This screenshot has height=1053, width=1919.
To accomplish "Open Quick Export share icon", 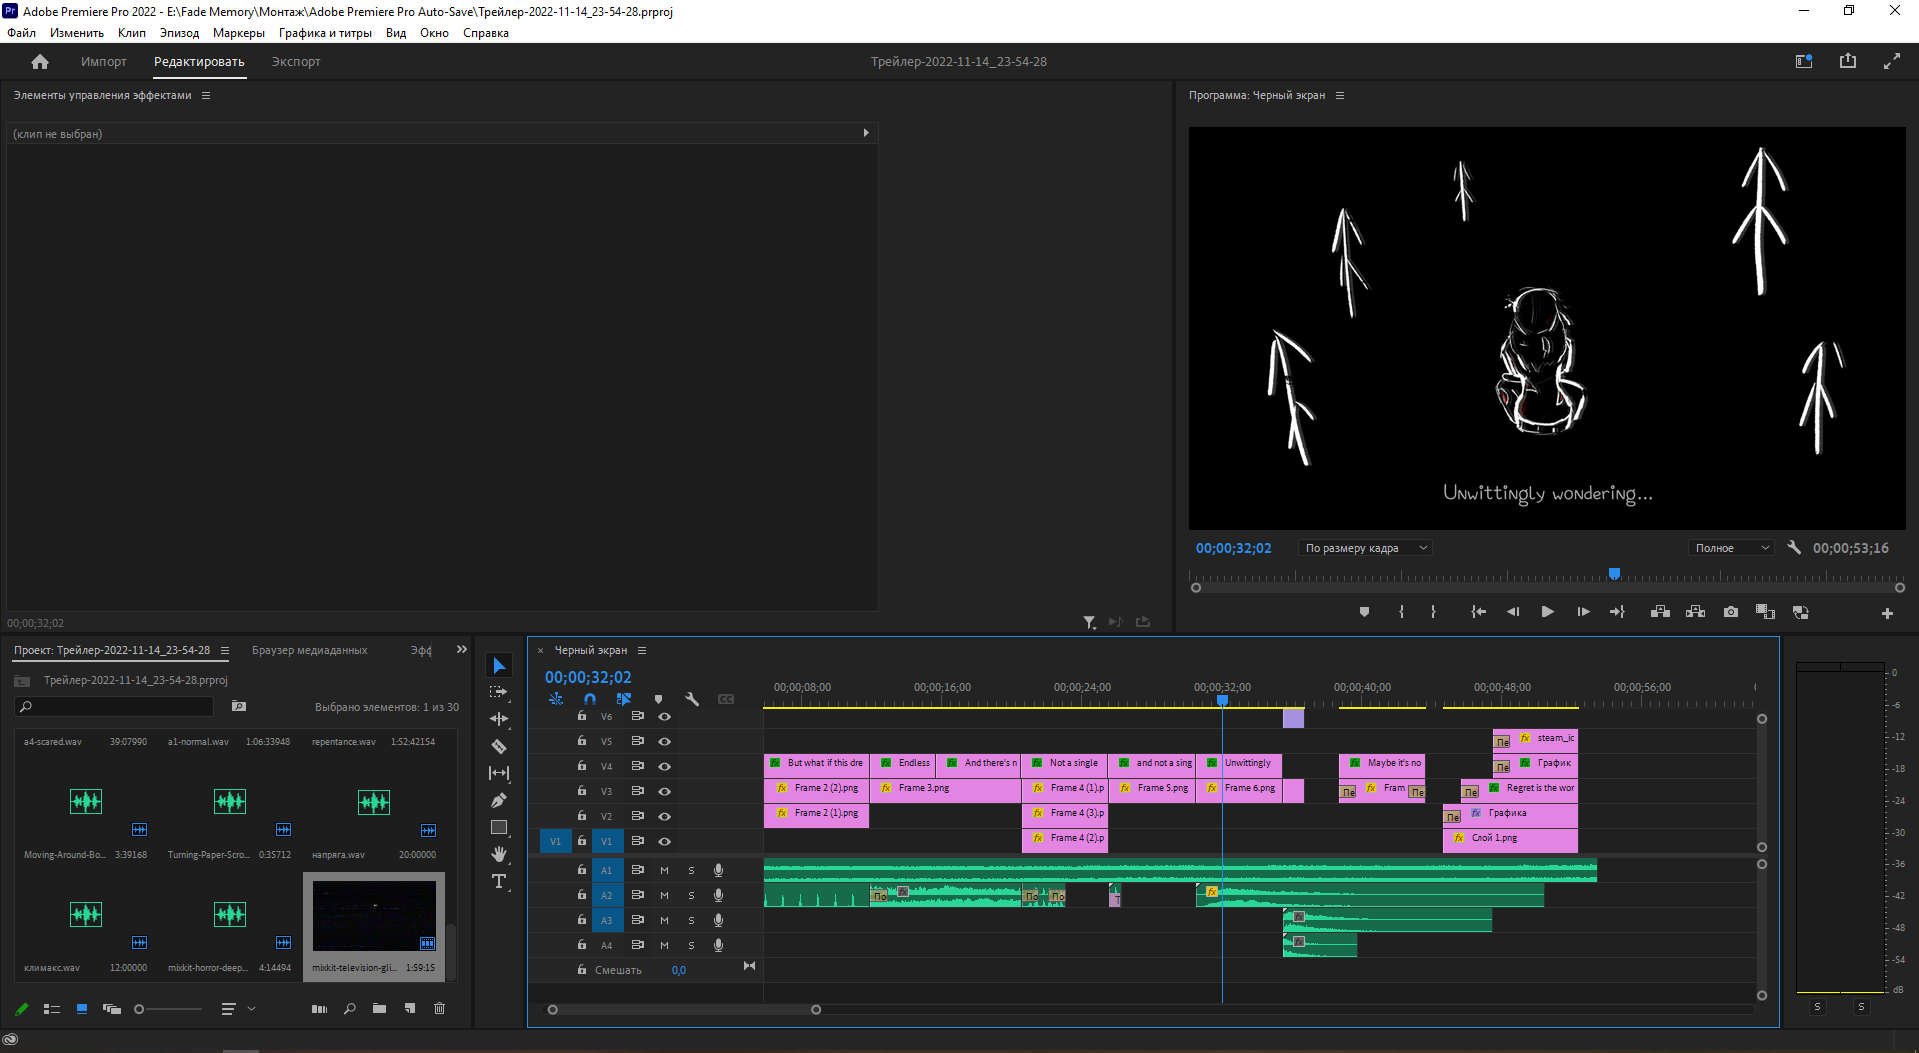I will (1848, 61).
